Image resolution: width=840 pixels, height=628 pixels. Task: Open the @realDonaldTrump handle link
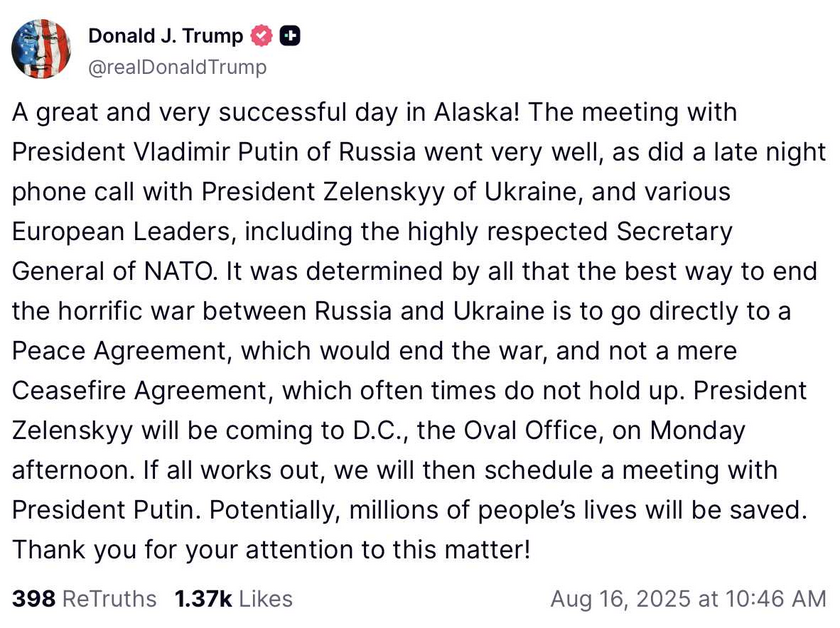pos(177,68)
